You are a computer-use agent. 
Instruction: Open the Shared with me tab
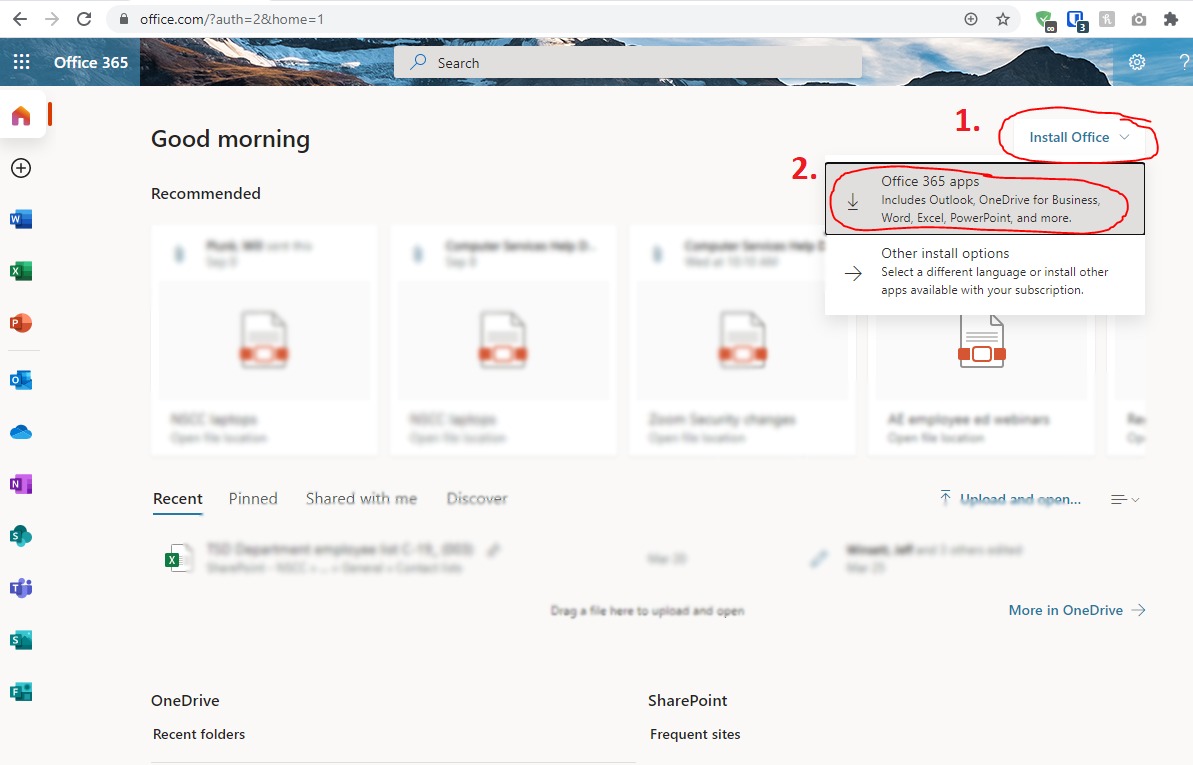click(x=361, y=499)
